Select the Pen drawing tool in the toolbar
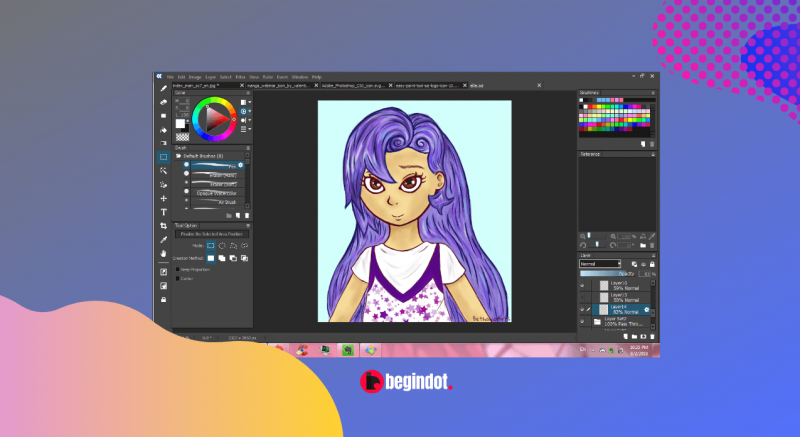 163,89
